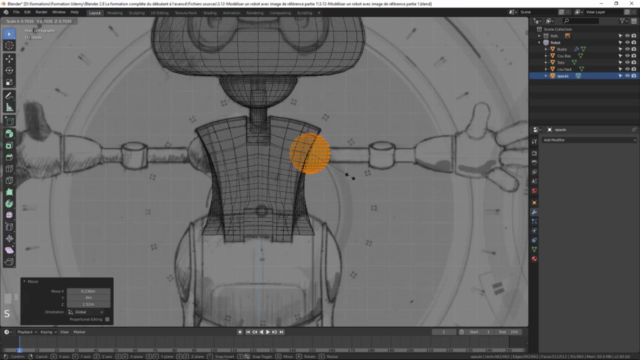Screen dimensions: 640x360
Task: Enable the Proportional Editing checkbox
Action: pos(107,320)
